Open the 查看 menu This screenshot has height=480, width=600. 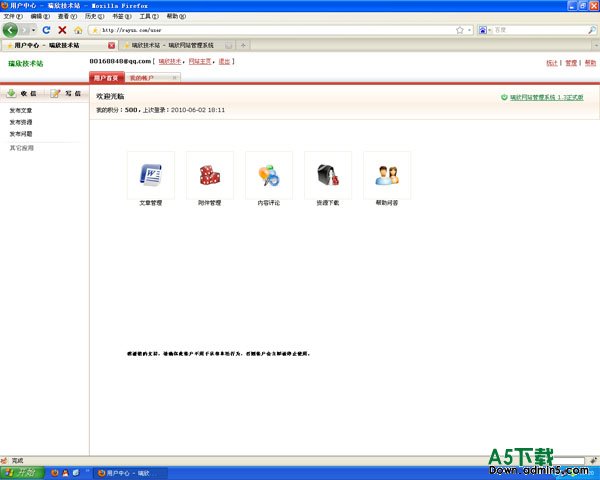tap(67, 16)
